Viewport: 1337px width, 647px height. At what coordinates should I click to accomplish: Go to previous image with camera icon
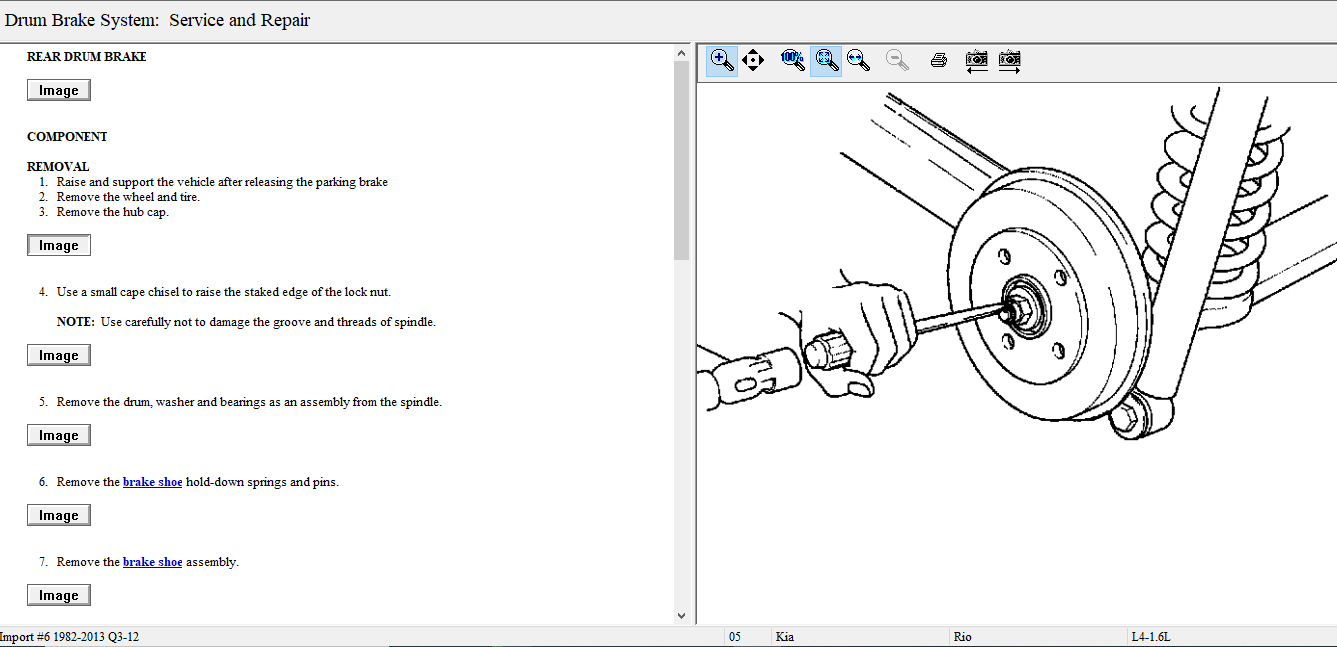(976, 60)
